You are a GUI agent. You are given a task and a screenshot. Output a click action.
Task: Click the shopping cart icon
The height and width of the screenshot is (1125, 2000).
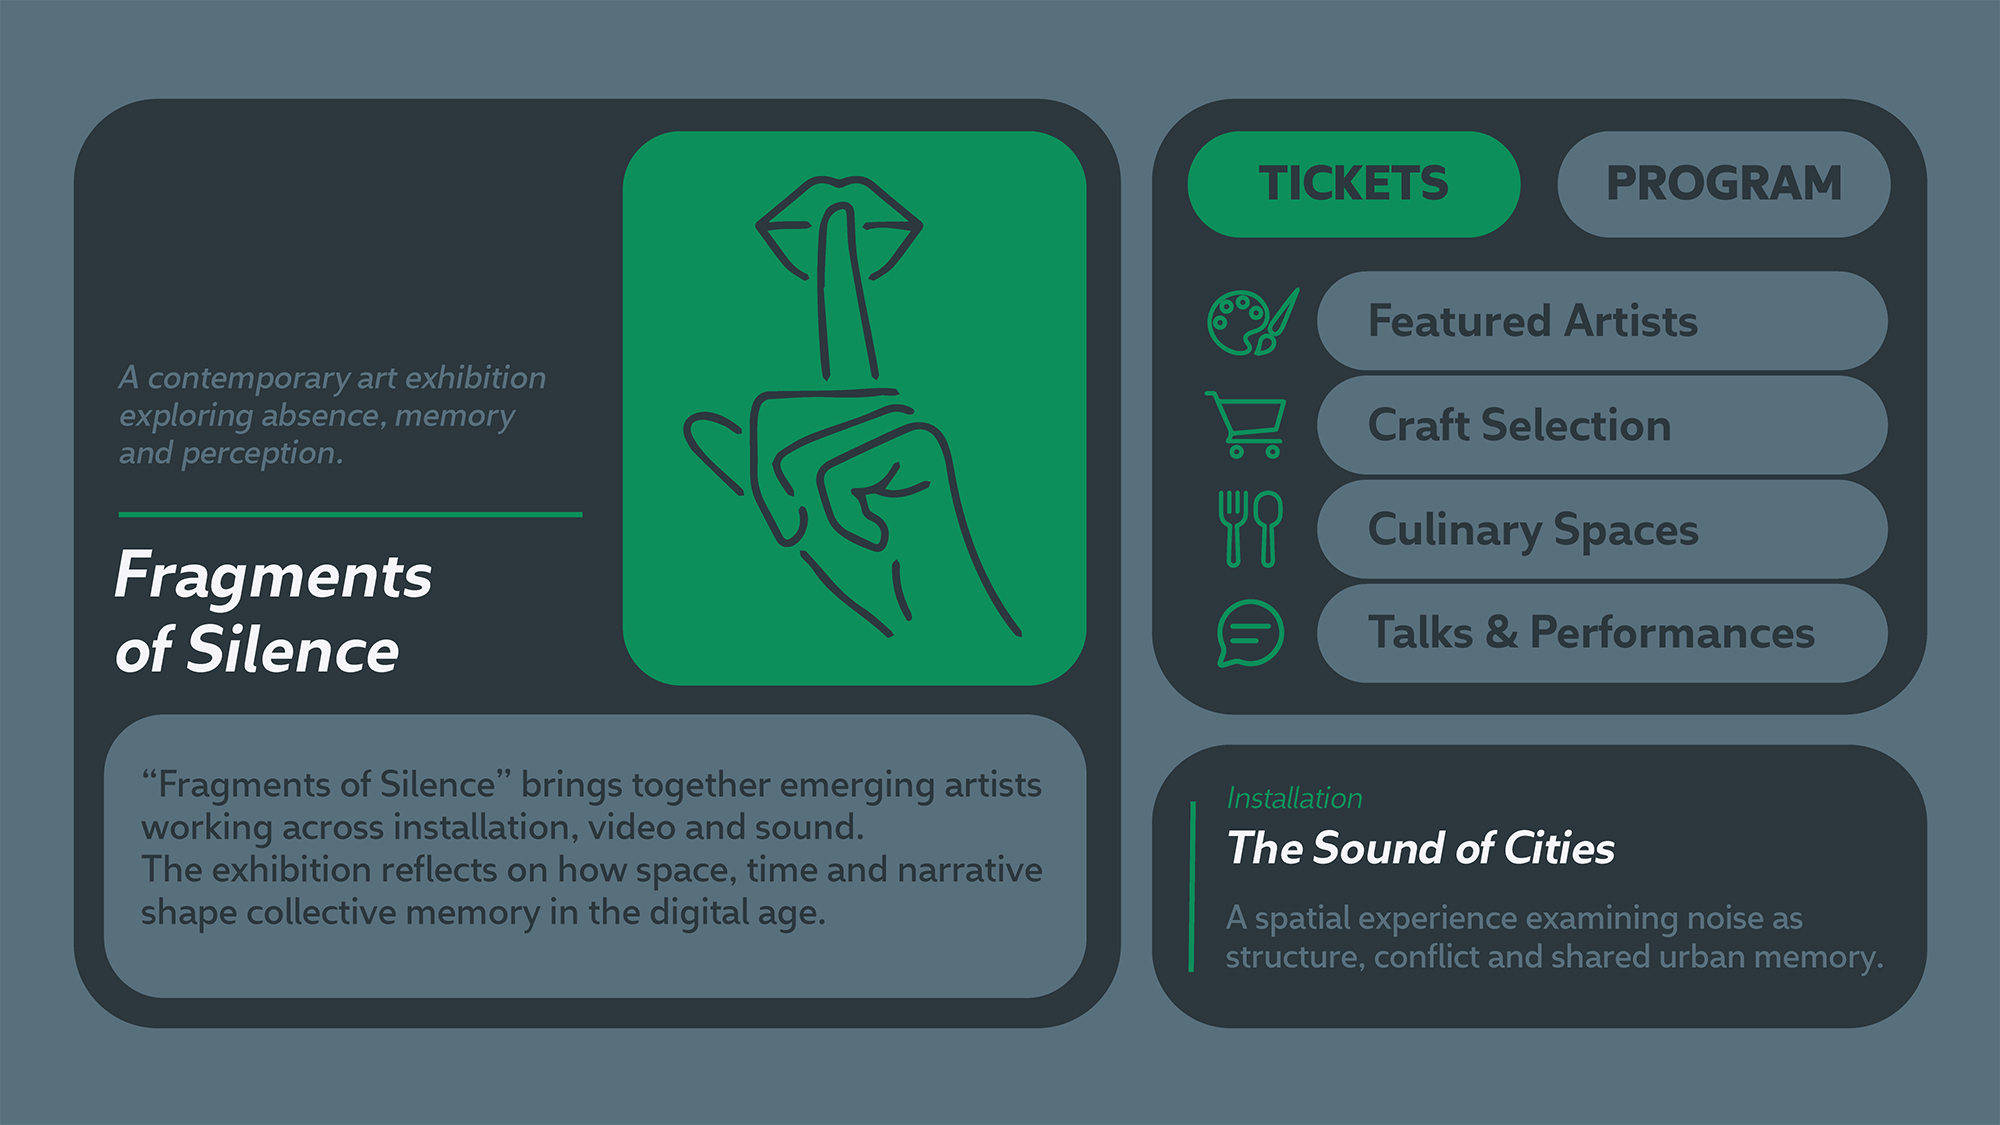click(x=1247, y=425)
